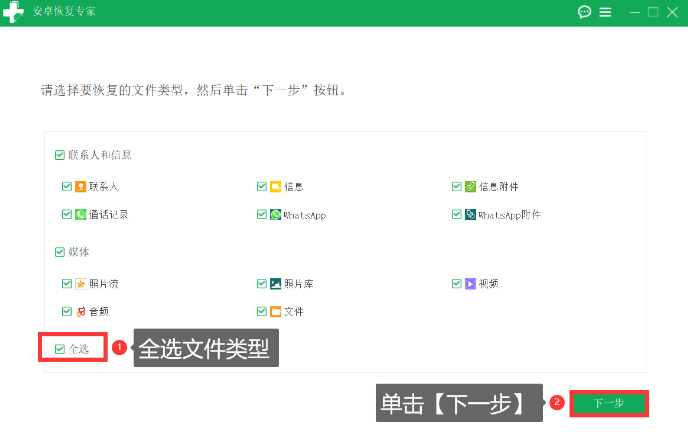Click the 下一步 next button
688x436 pixels.
click(609, 403)
